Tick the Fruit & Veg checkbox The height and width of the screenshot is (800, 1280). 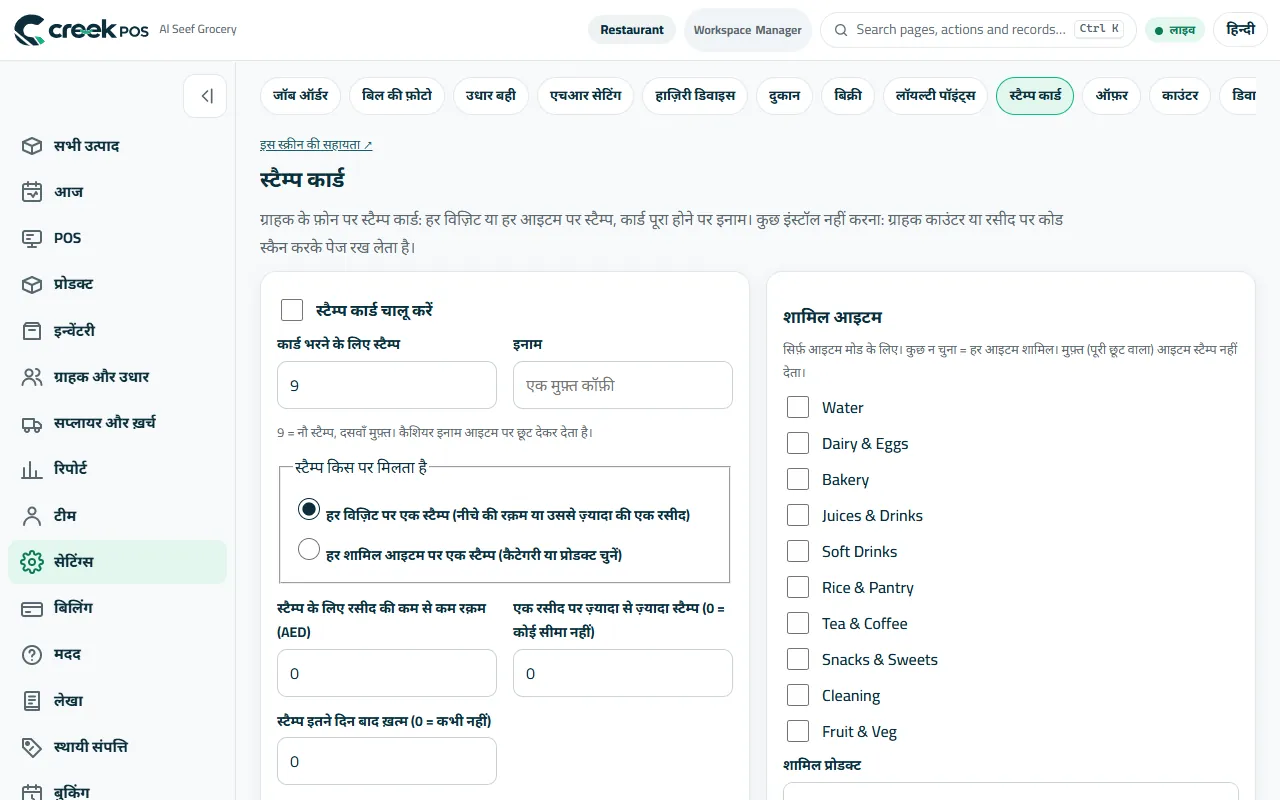coord(798,731)
